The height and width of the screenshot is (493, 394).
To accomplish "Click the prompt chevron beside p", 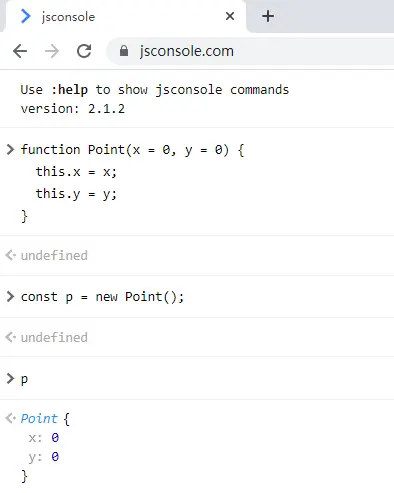I will pos(10,378).
